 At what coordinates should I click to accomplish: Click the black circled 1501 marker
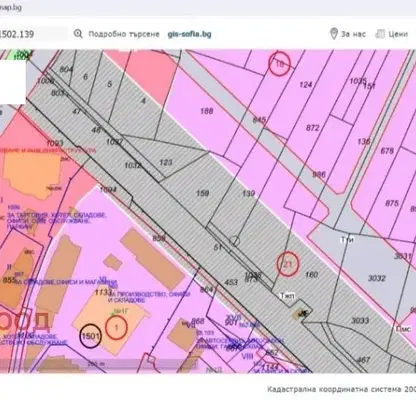91,336
